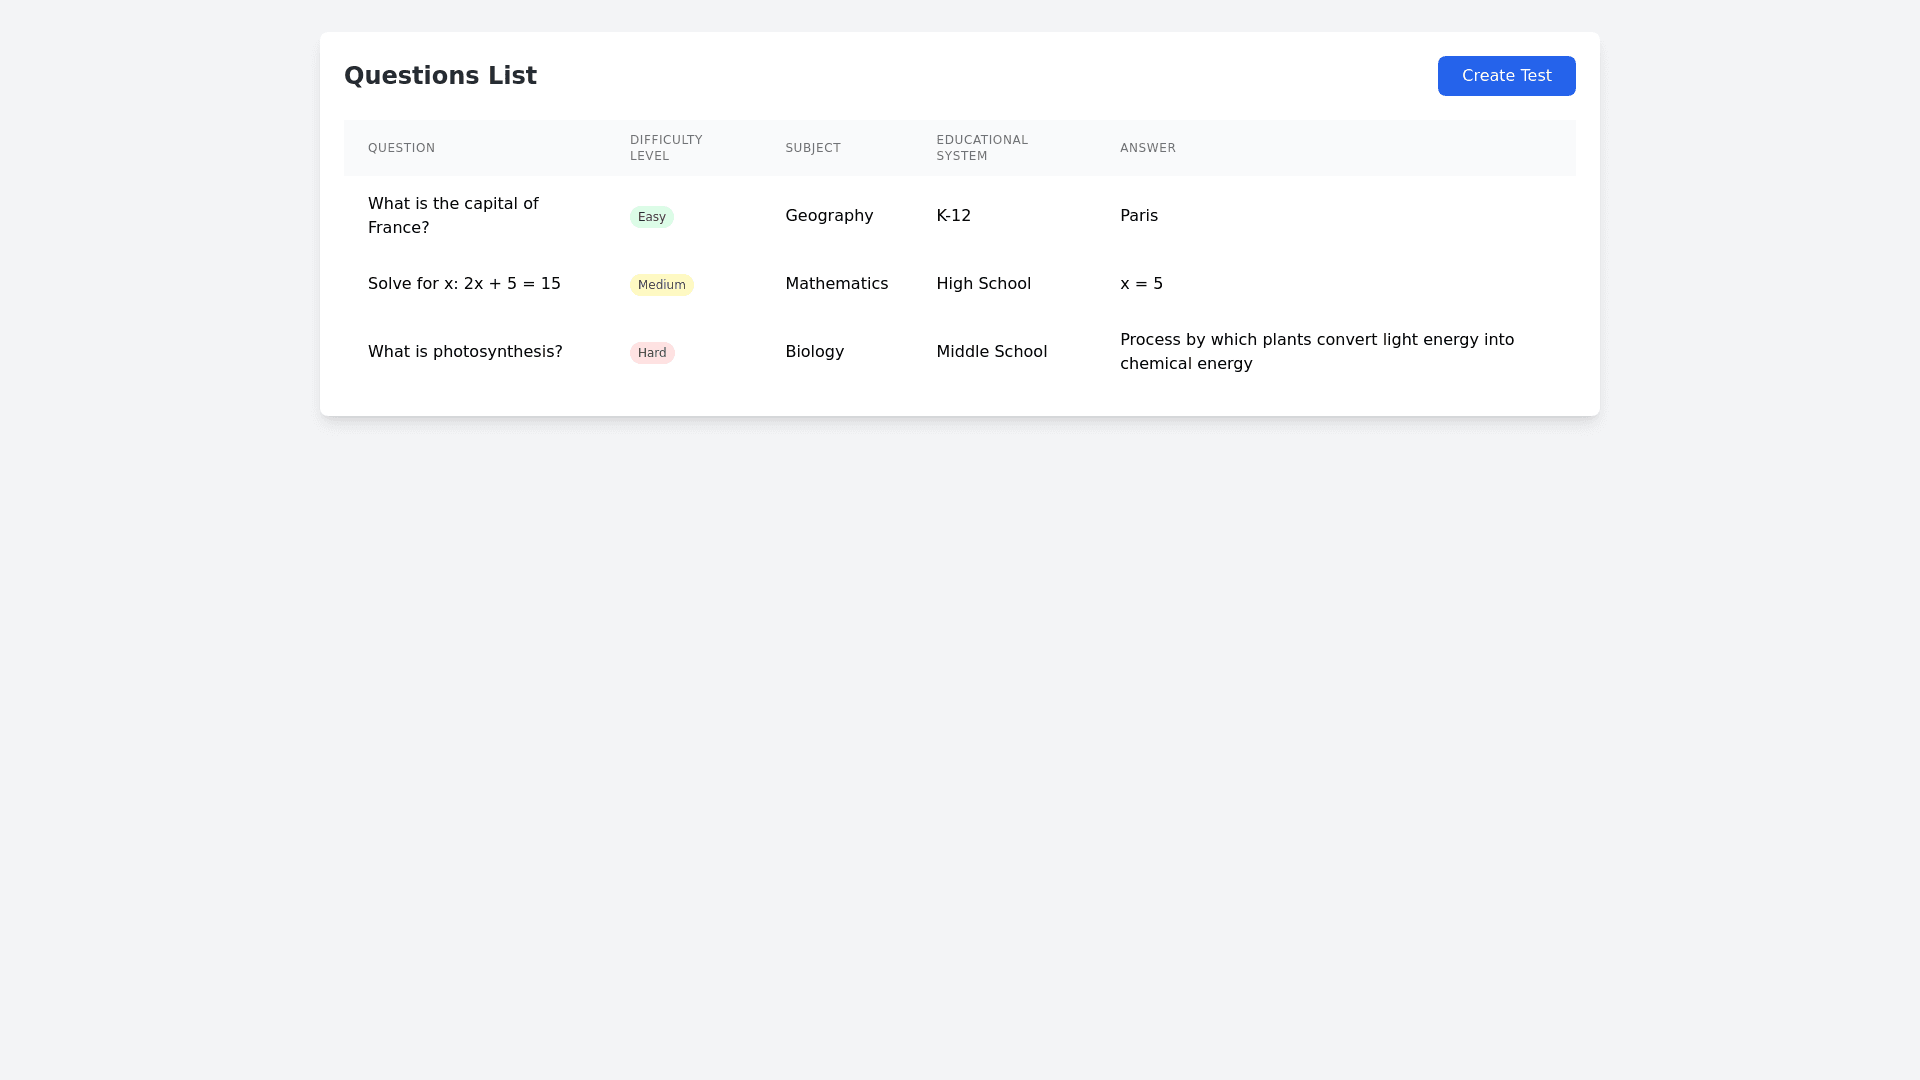Select the Hard difficulty badge
The height and width of the screenshot is (1080, 1920).
tap(652, 353)
